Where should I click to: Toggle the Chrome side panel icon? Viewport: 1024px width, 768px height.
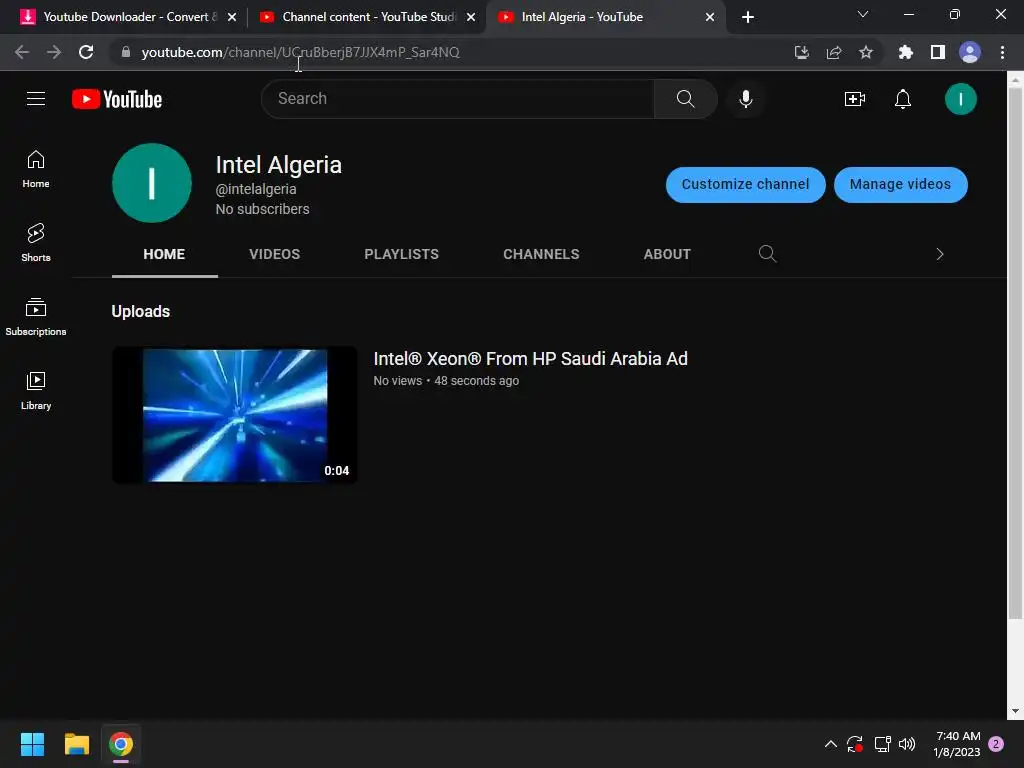click(x=937, y=52)
